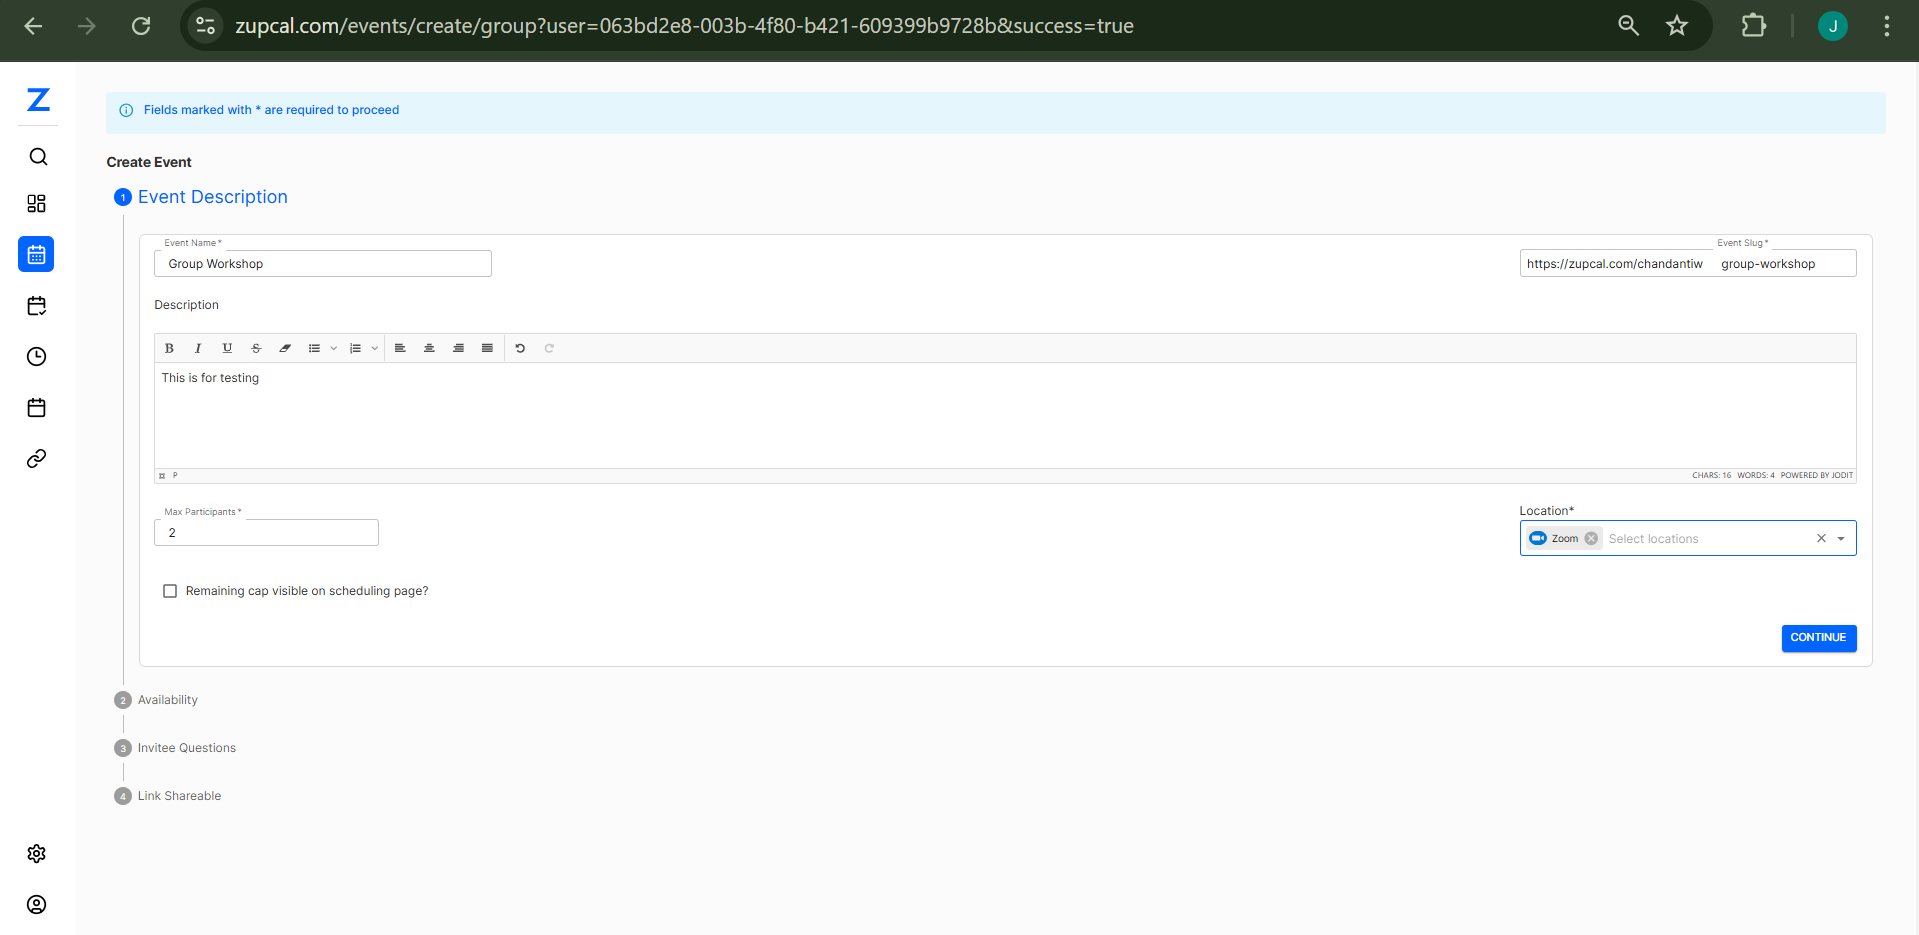Open settings gear in the sidebar
The image size is (1919, 935).
[x=37, y=854]
